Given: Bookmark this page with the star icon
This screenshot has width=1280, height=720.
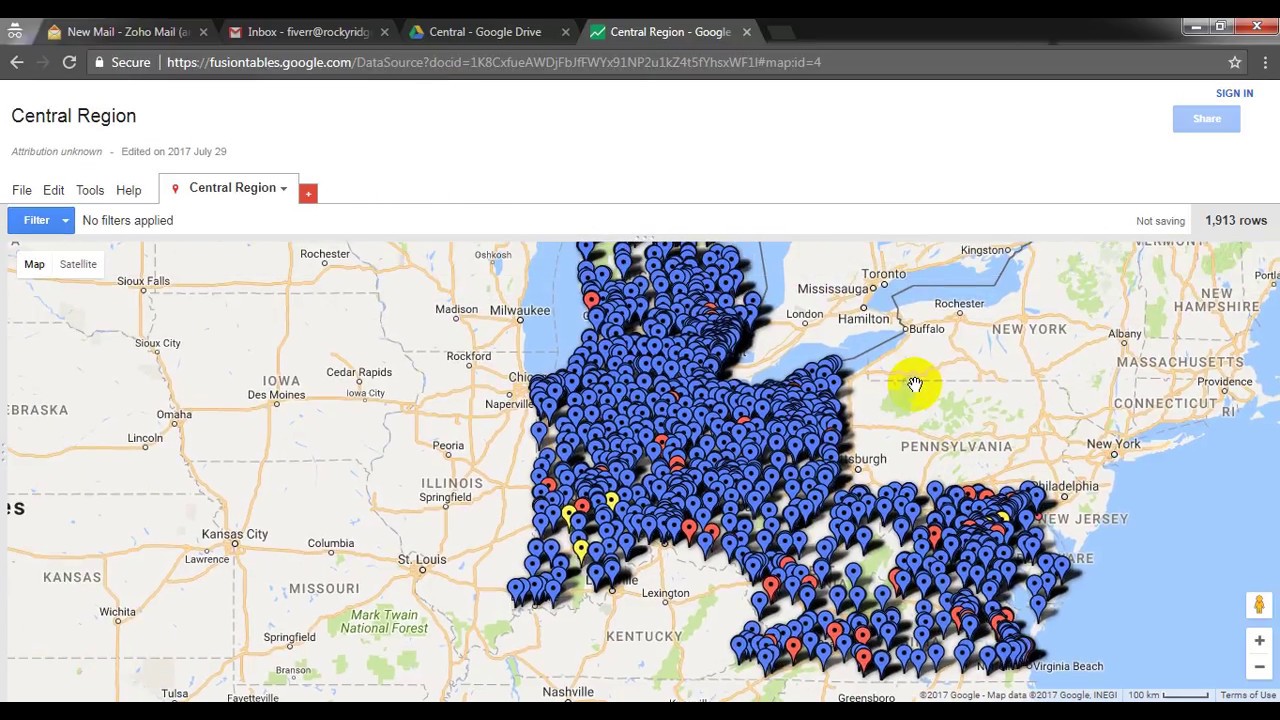Looking at the screenshot, I should 1235,62.
